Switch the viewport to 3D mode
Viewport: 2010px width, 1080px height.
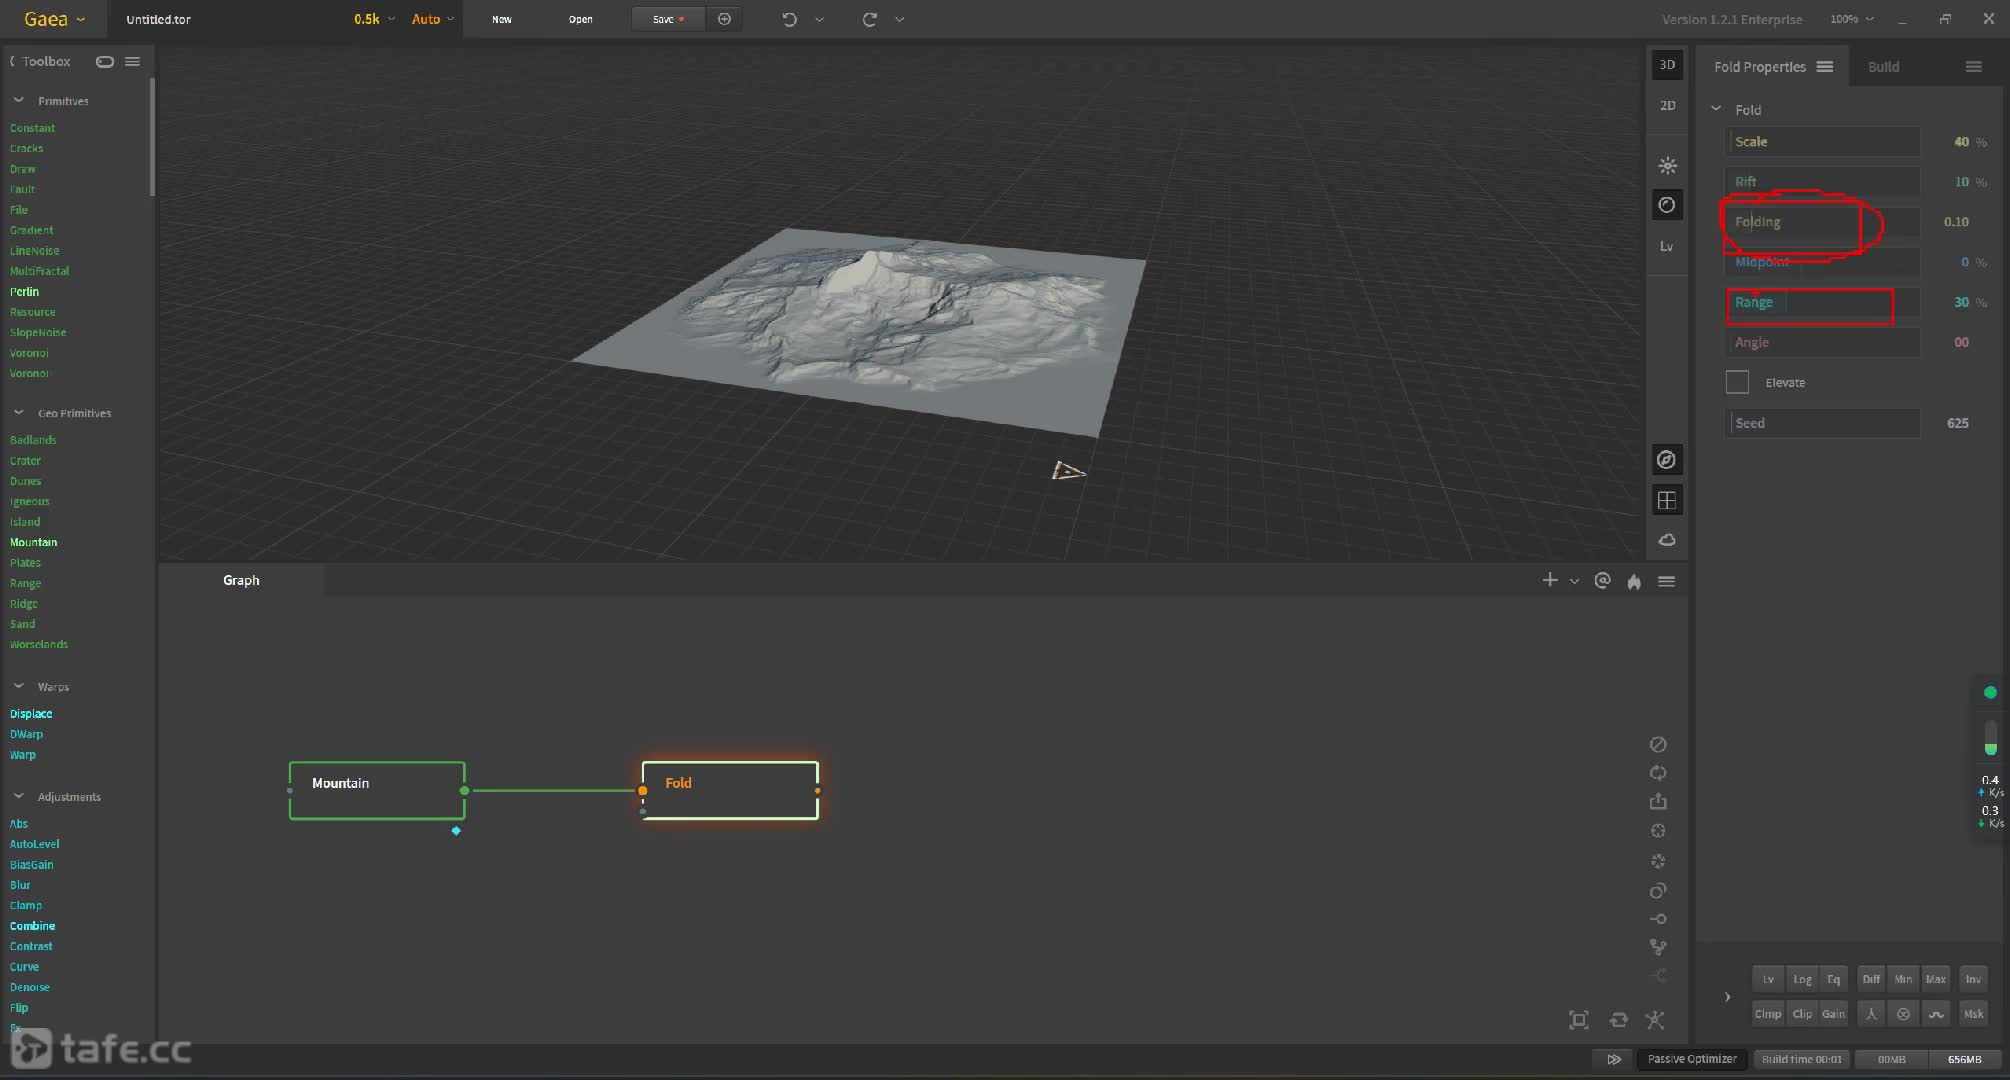[1667, 65]
